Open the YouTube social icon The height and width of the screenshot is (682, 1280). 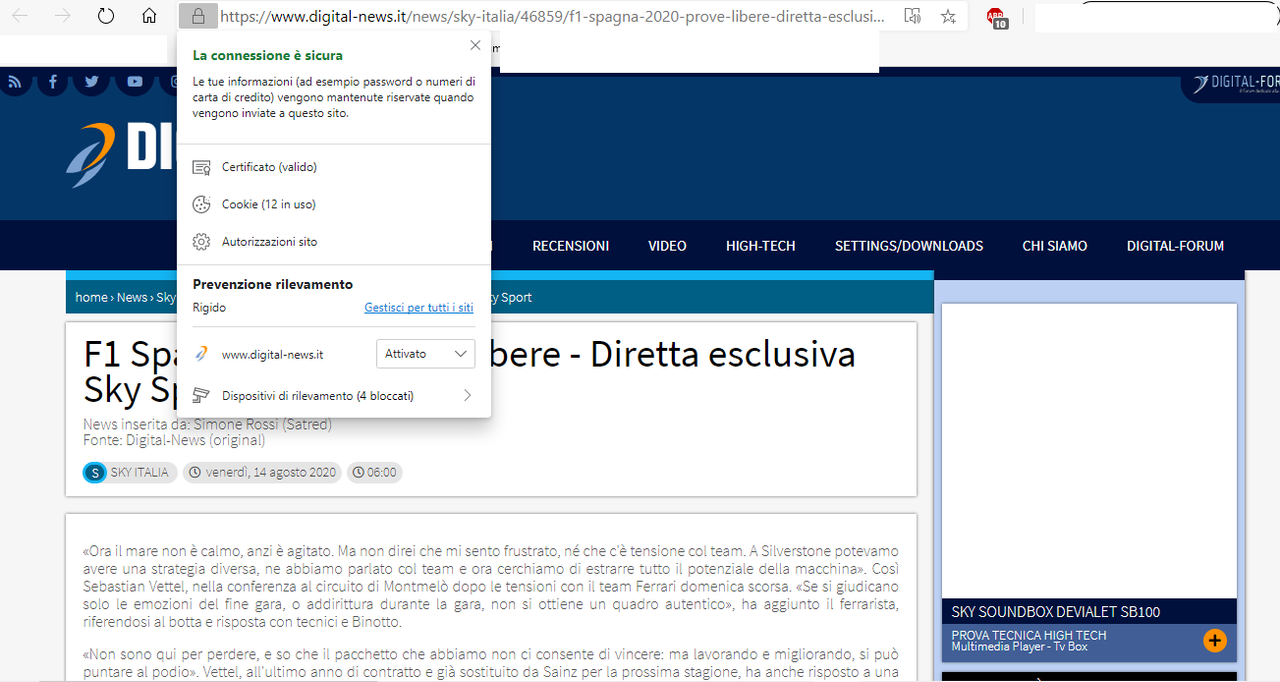click(x=135, y=82)
